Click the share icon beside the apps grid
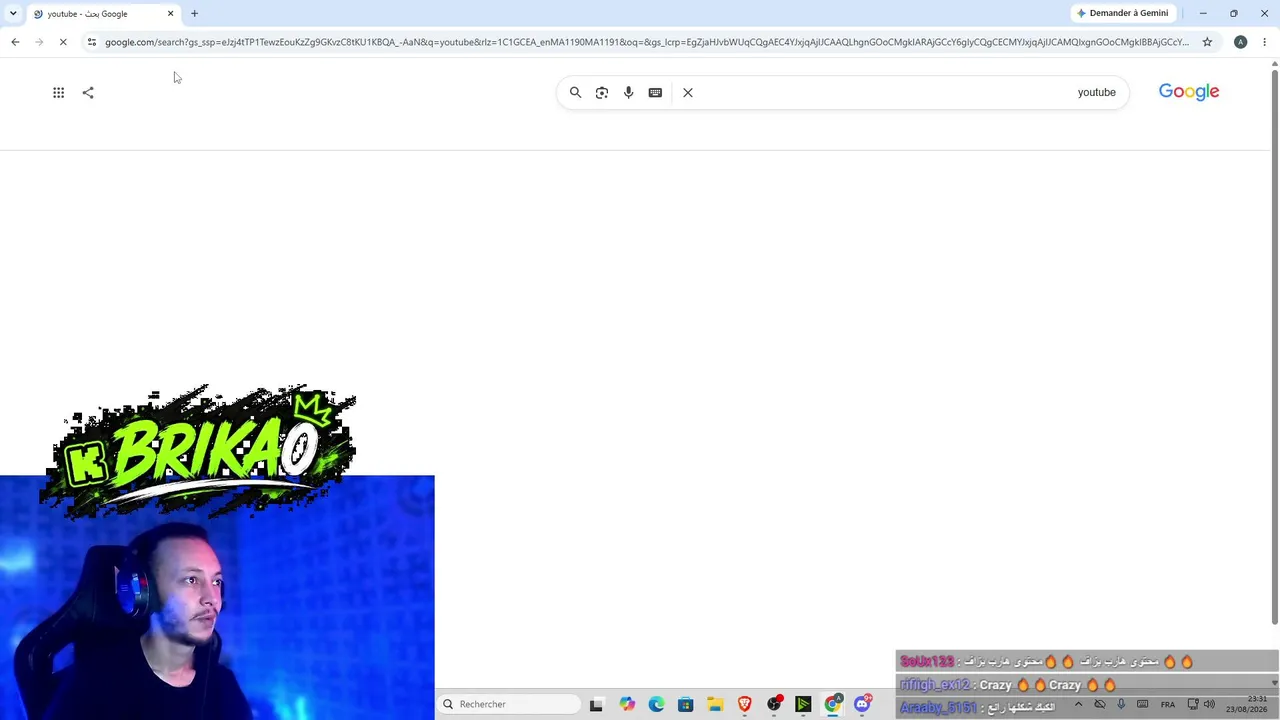This screenshot has width=1280, height=720. tap(88, 92)
